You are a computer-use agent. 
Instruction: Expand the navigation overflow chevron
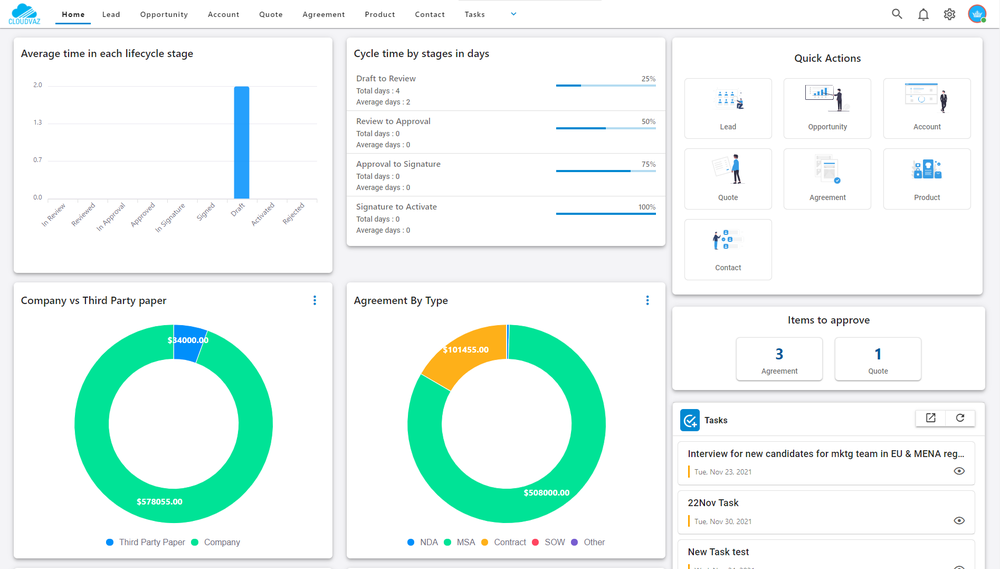(513, 14)
